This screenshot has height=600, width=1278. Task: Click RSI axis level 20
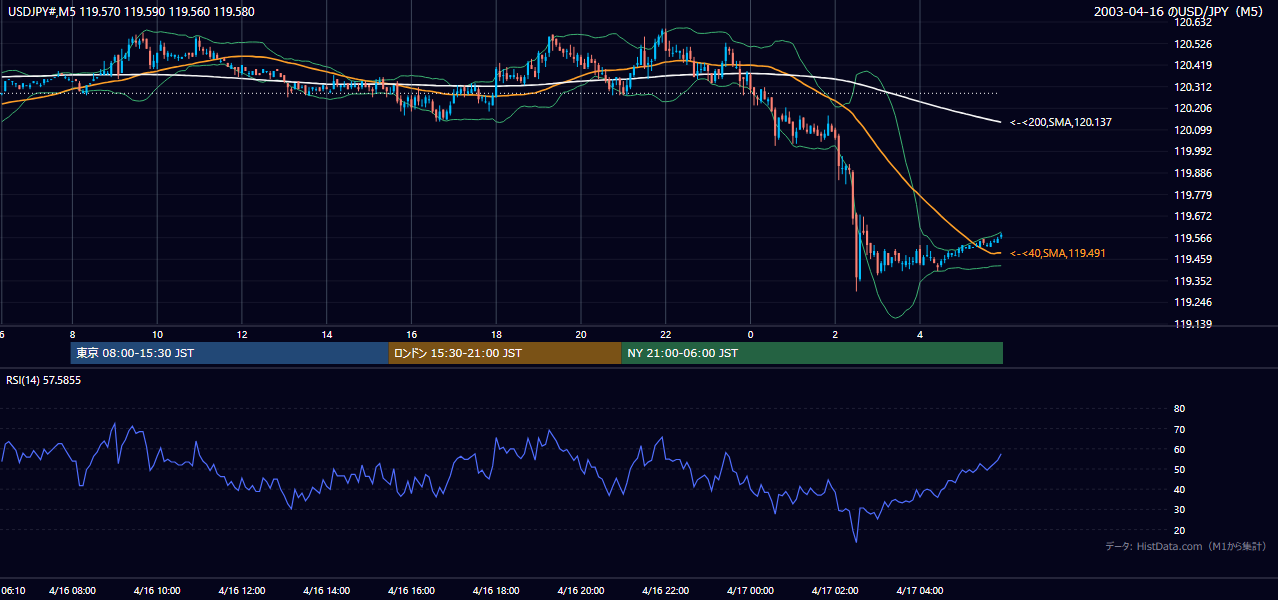coord(1179,530)
